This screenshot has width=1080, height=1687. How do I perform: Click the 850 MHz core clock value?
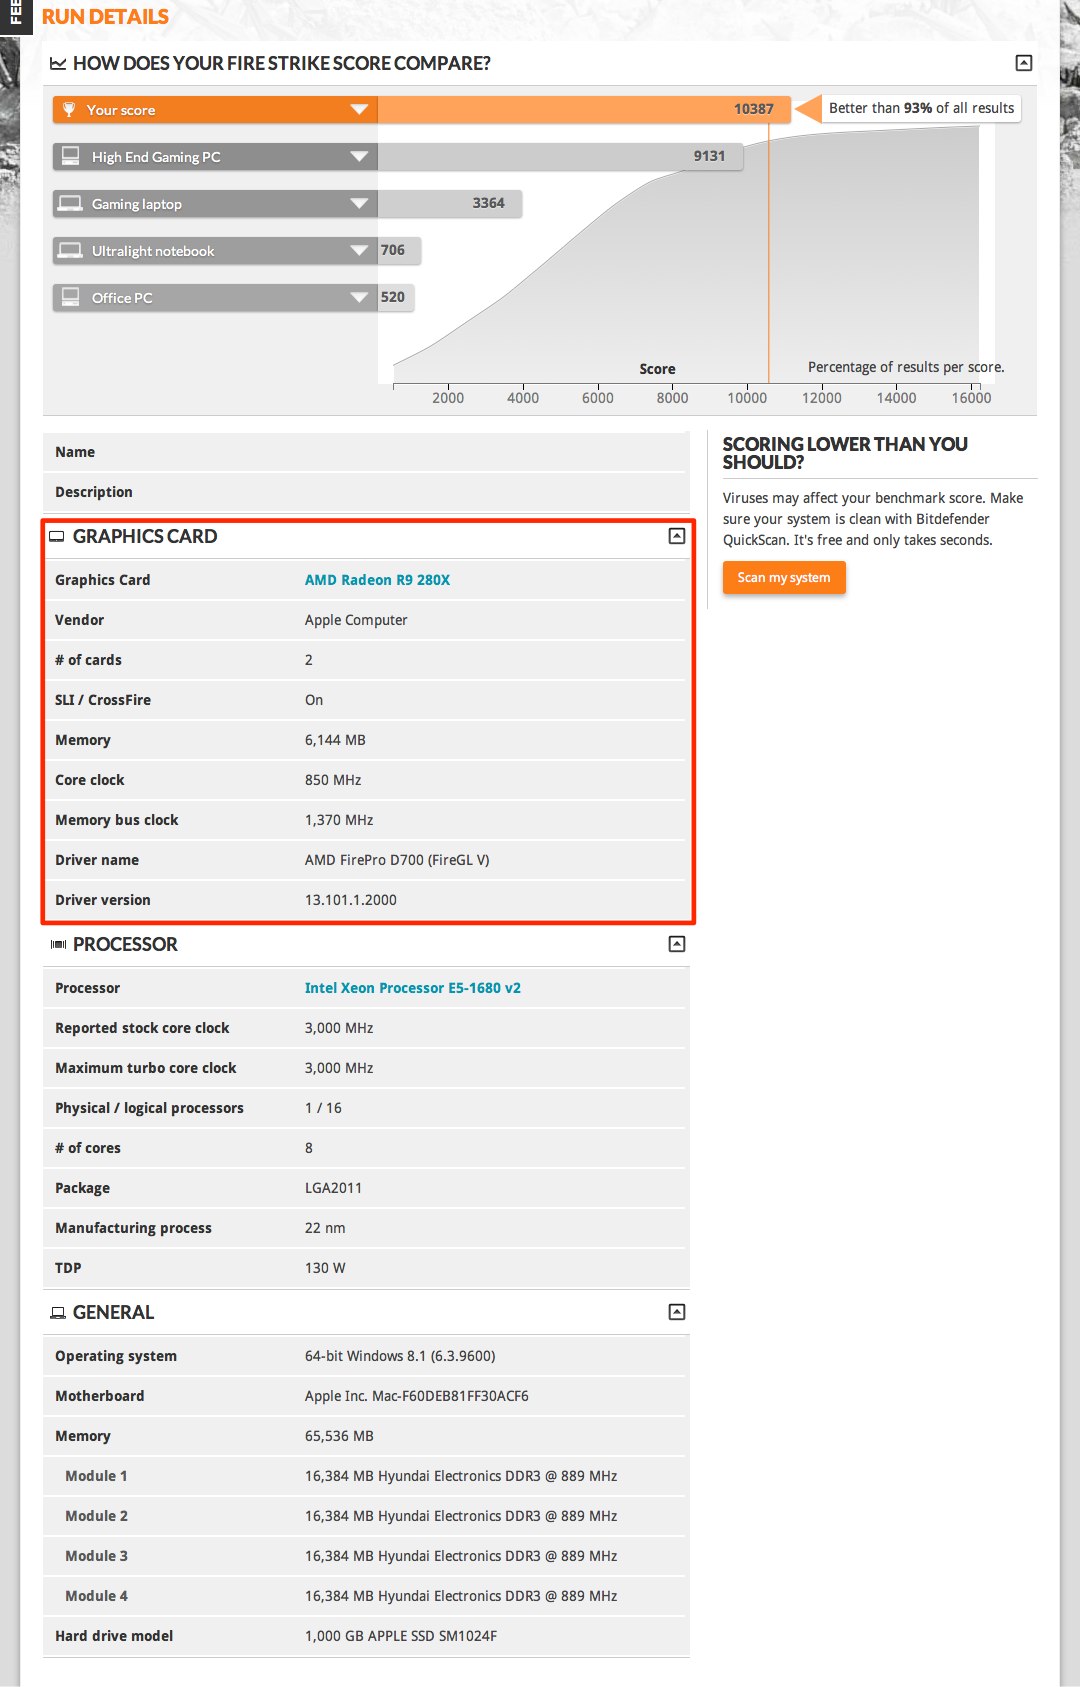click(x=333, y=780)
